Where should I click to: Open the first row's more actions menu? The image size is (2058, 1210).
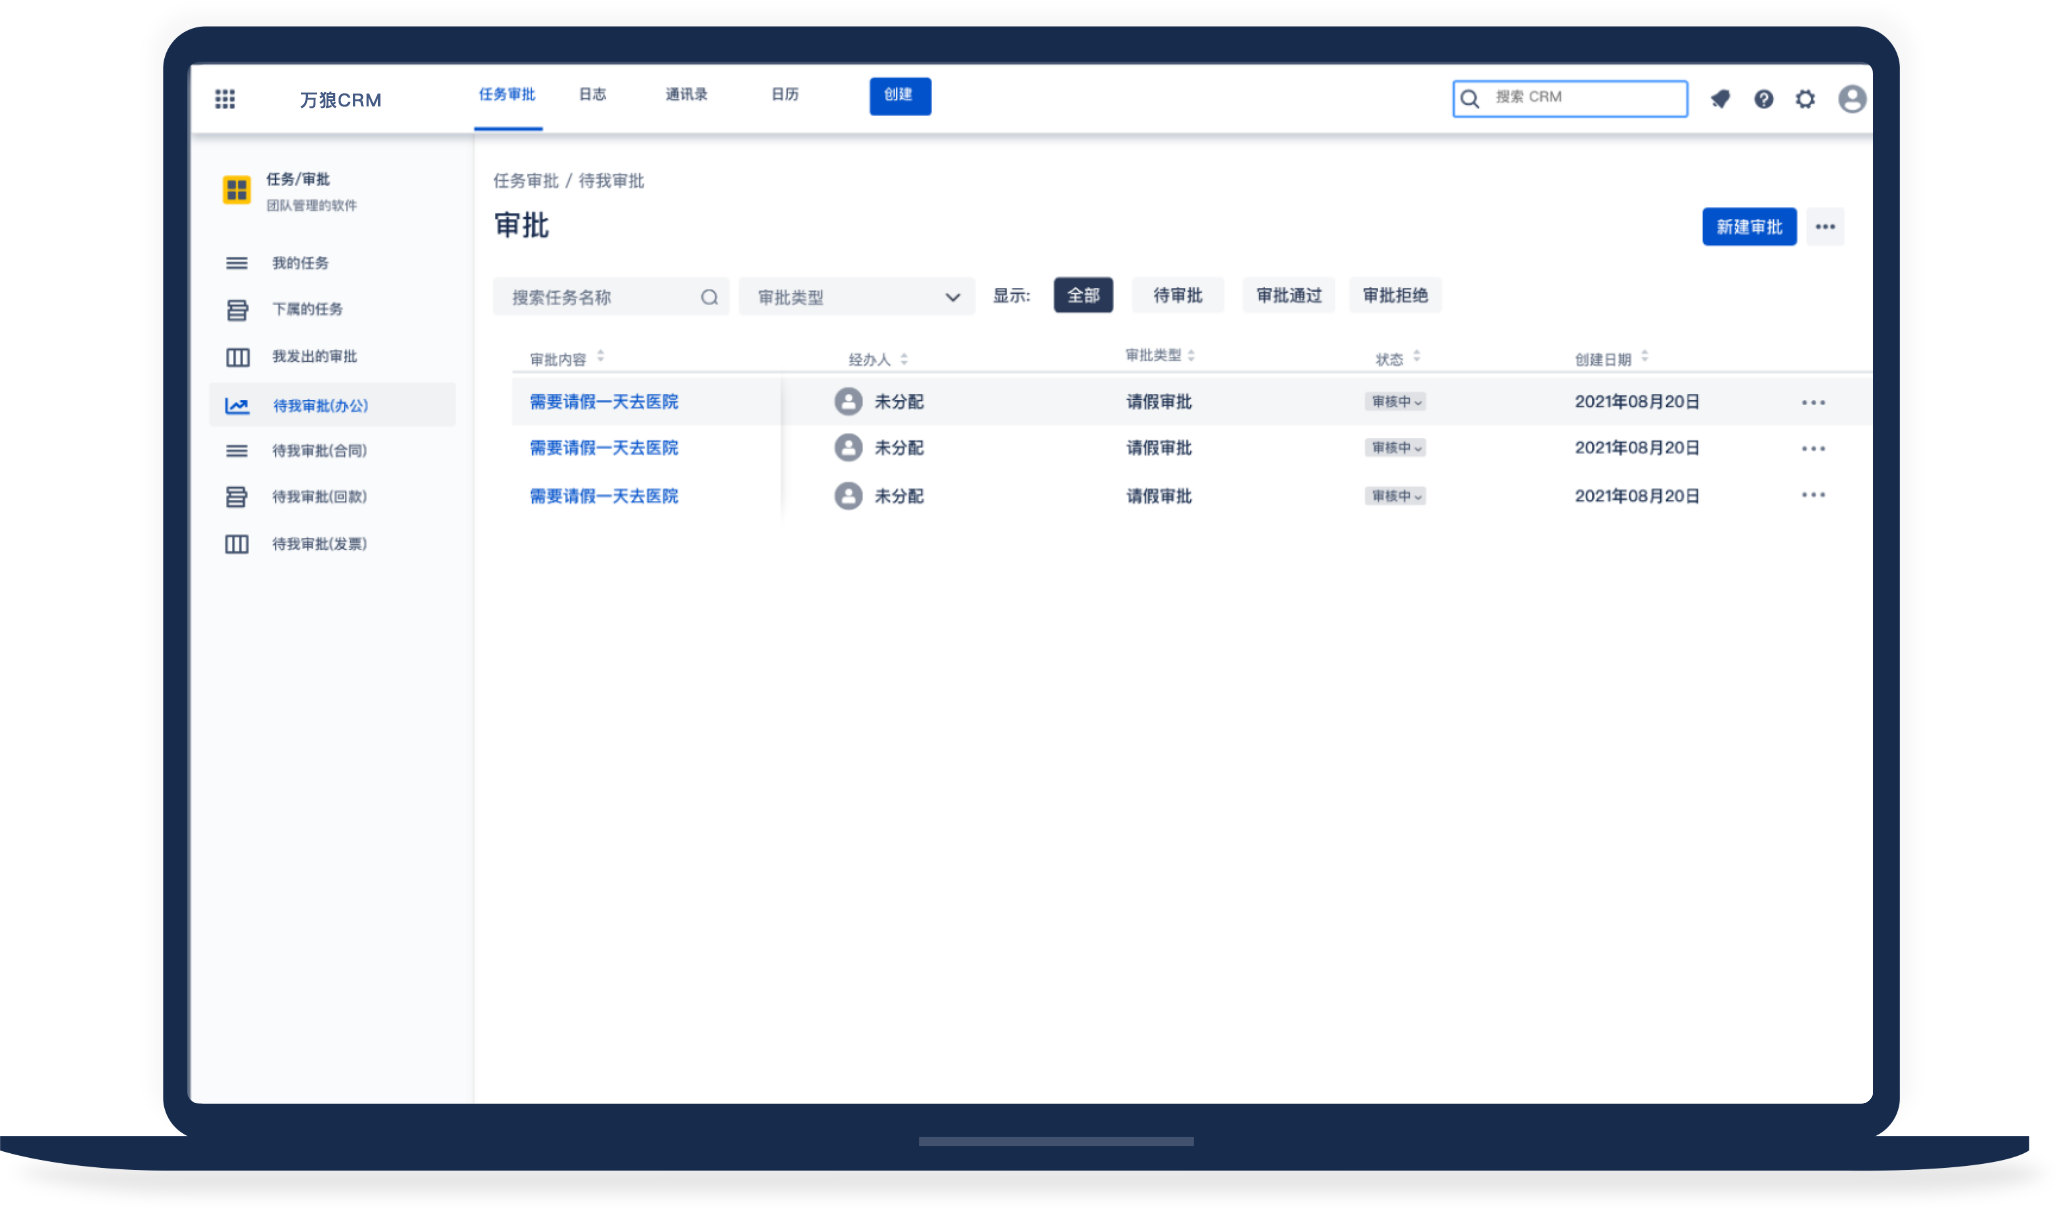pos(1813,402)
